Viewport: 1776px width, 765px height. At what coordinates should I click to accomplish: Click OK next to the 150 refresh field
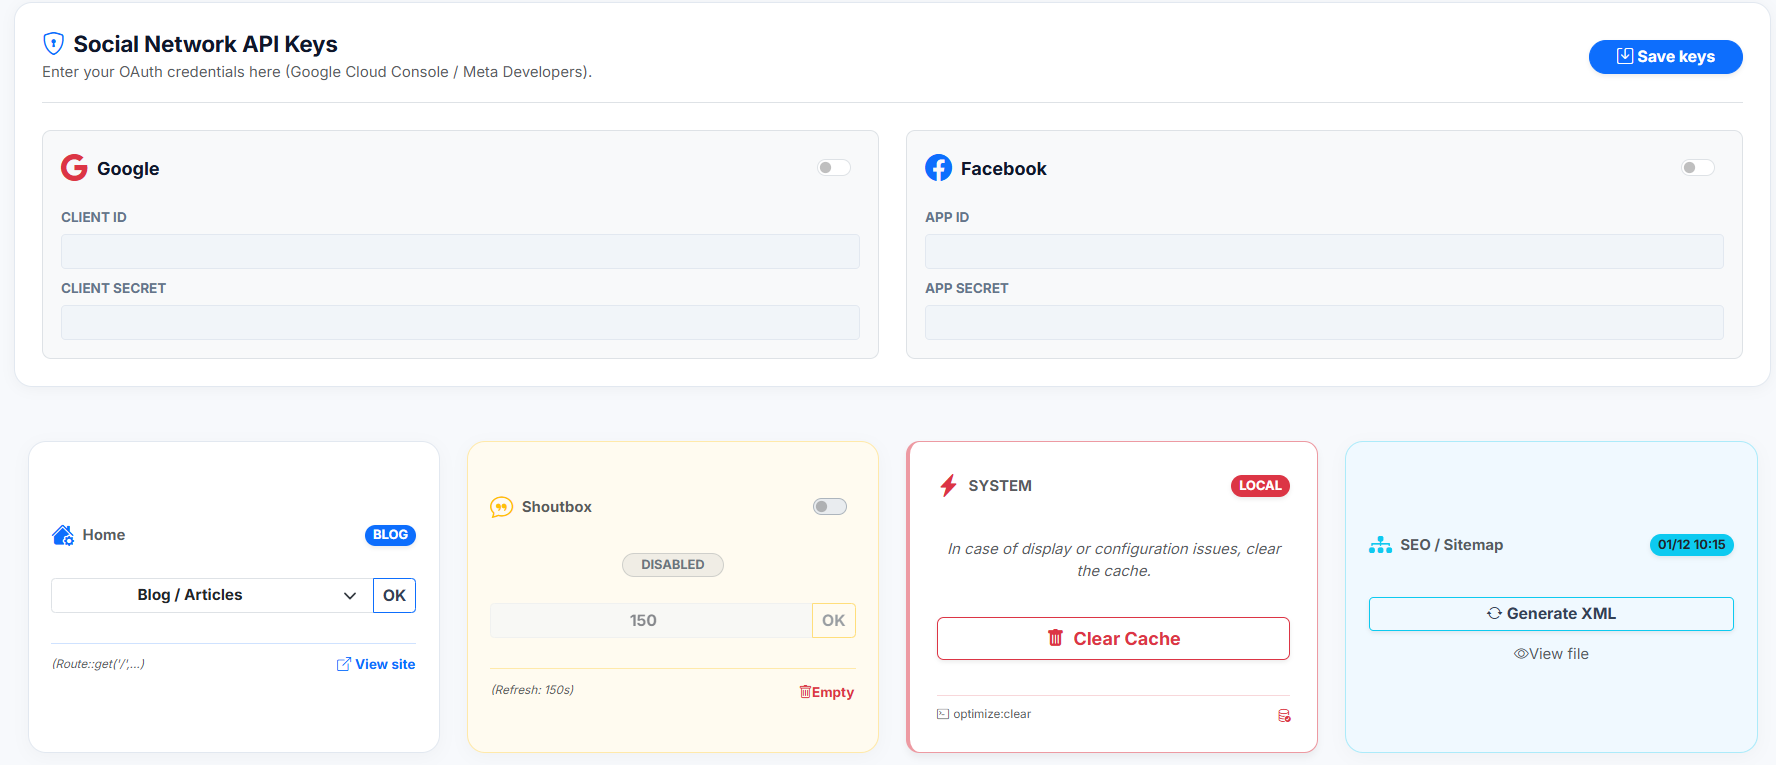834,621
